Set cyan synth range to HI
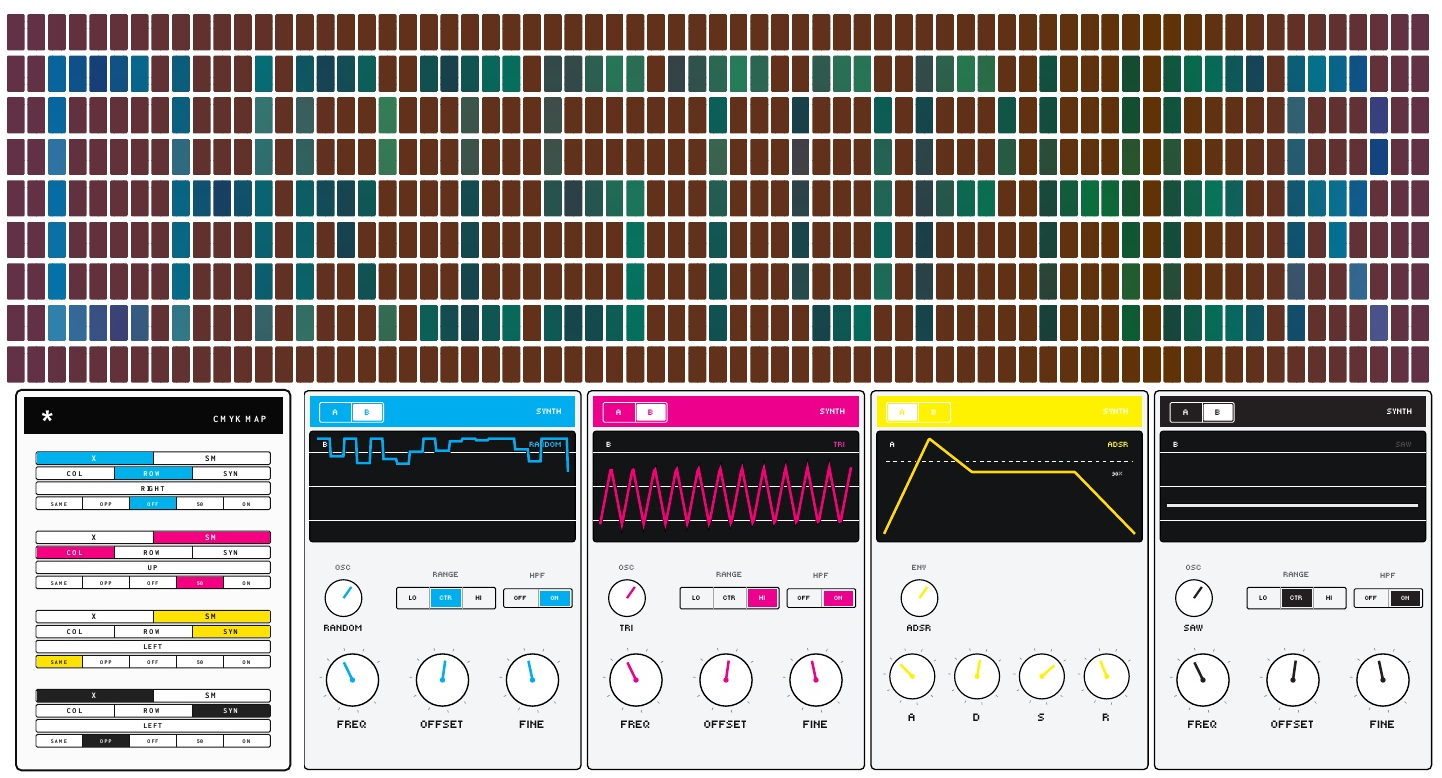 478,598
